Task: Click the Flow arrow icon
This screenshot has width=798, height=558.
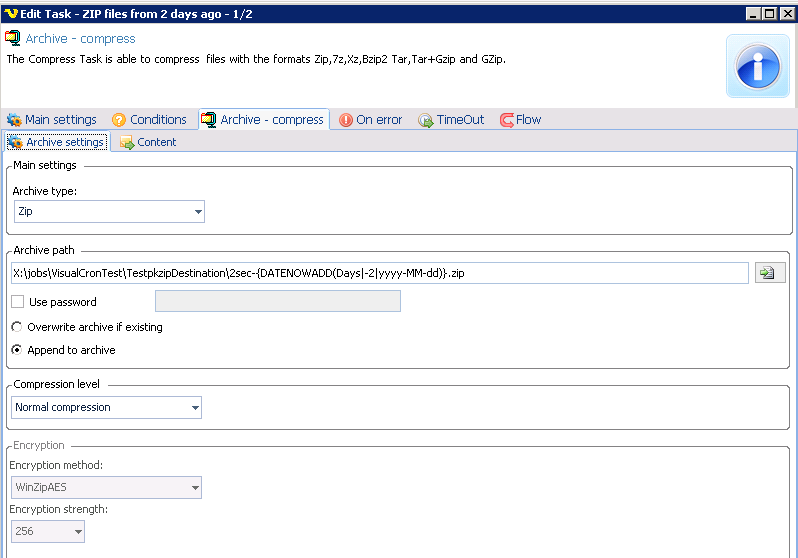Action: 506,120
